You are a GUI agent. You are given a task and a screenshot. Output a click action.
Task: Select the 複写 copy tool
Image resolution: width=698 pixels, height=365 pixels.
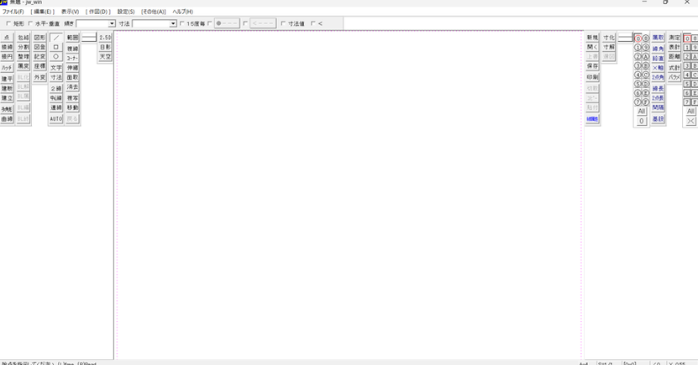(x=73, y=98)
